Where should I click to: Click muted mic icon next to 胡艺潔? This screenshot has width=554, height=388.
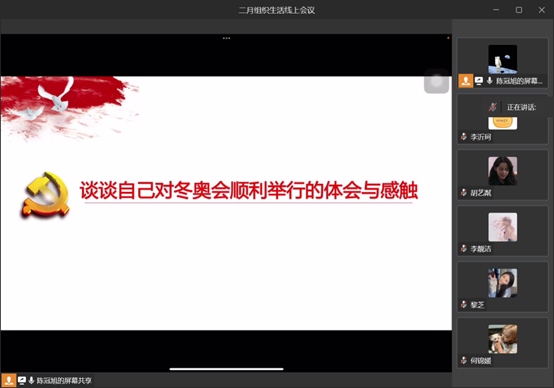point(464,193)
